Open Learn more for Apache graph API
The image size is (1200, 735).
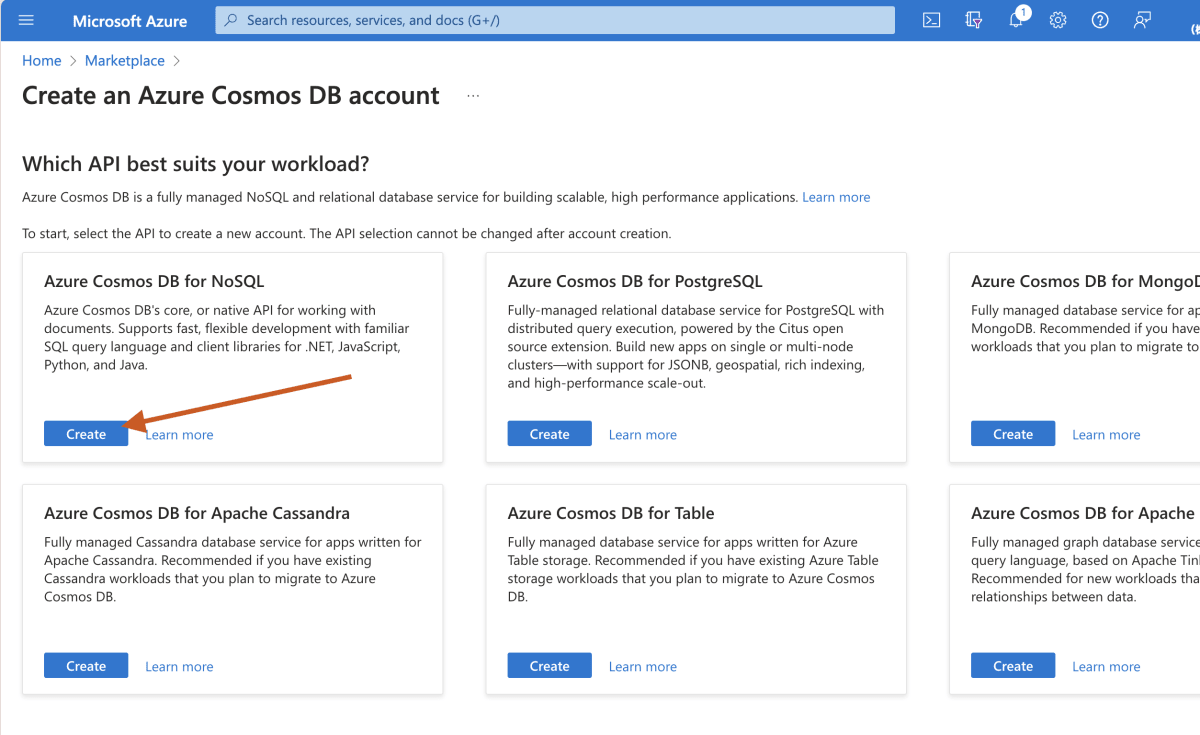coord(1106,667)
